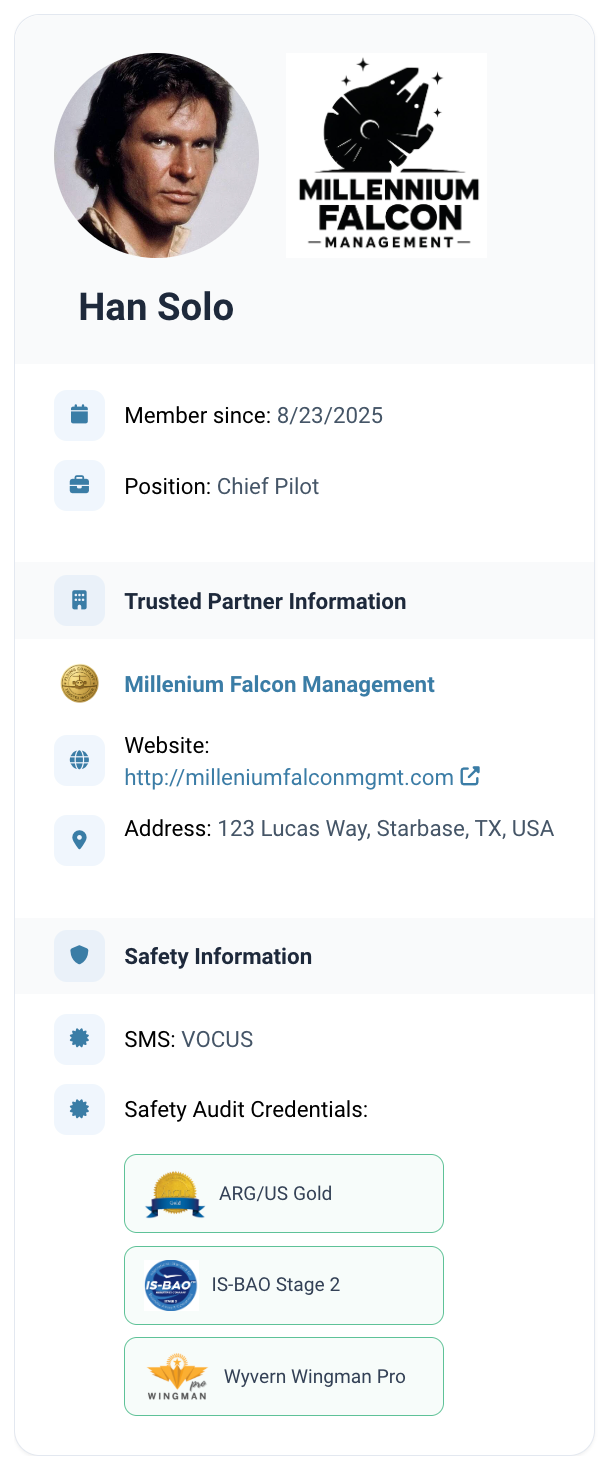Image resolution: width=610 pixels, height=1472 pixels.
Task: Click the Millennium Falcon Management company logo
Action: tap(386, 155)
